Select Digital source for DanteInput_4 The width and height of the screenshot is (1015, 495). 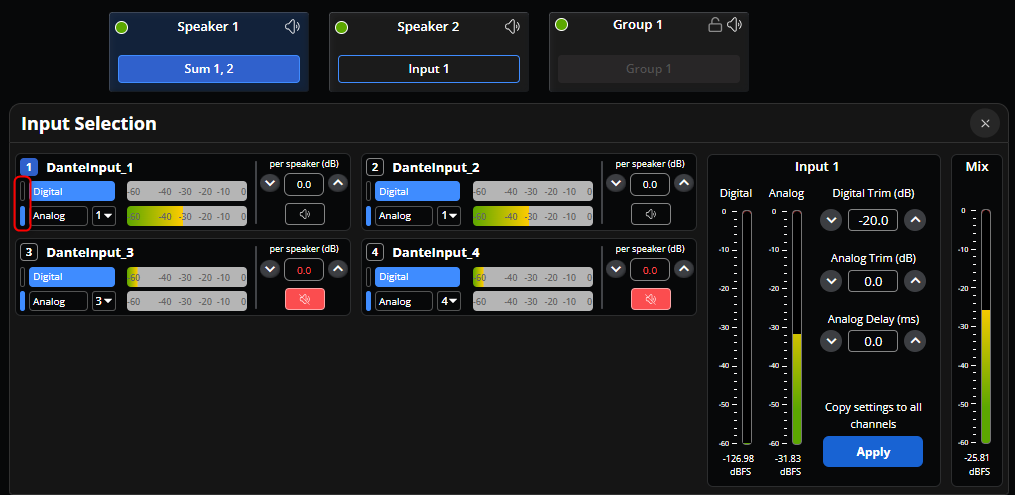coord(418,276)
